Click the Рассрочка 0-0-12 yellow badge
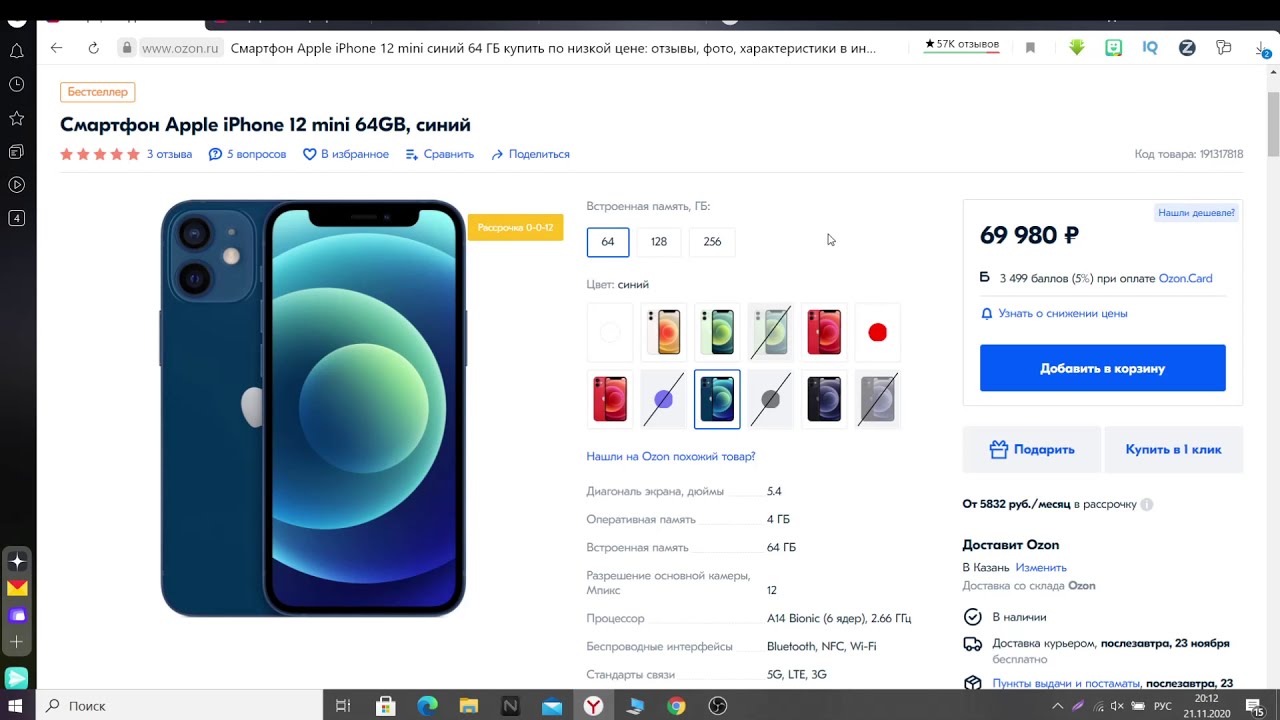The width and height of the screenshot is (1280, 720). click(x=515, y=227)
